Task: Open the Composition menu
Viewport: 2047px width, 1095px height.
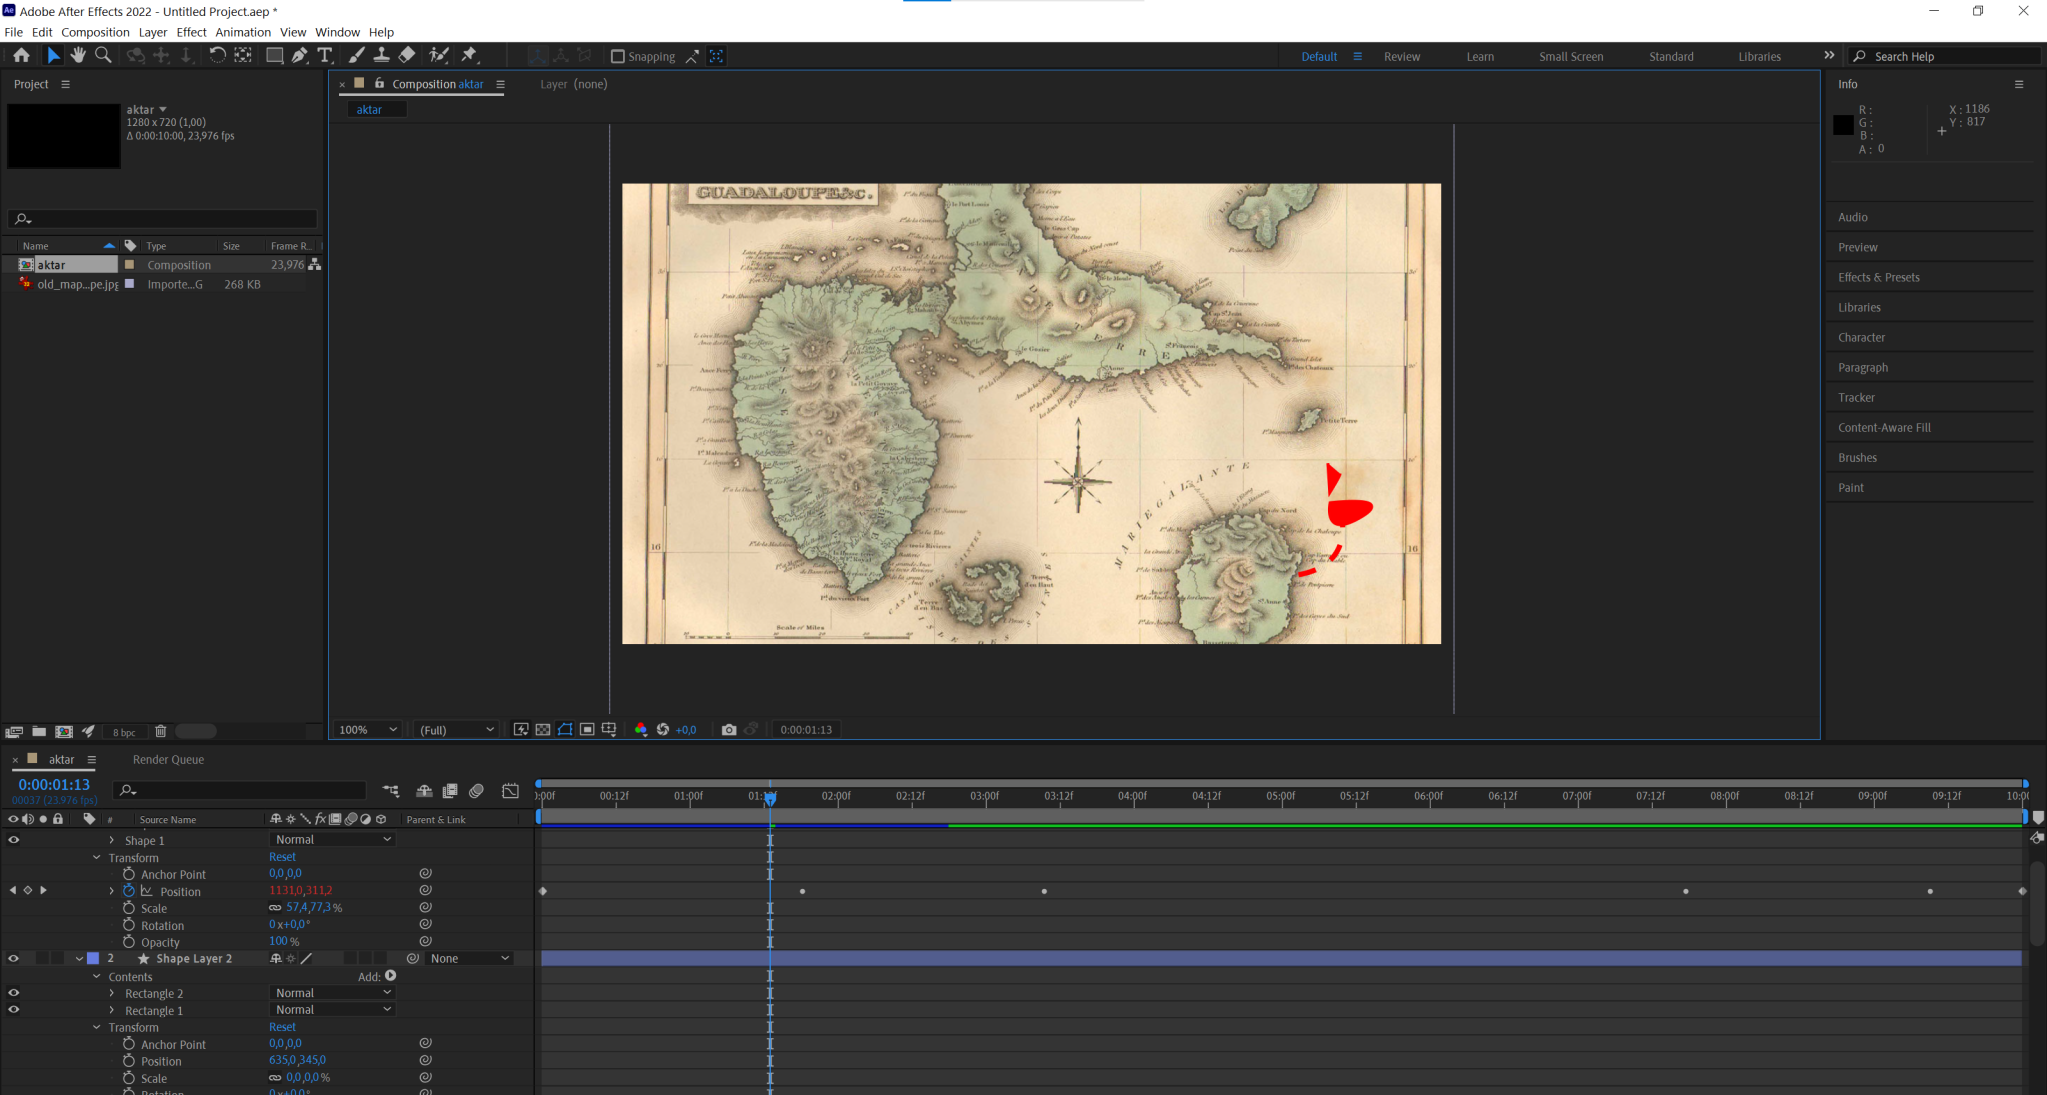Action: pyautogui.click(x=95, y=32)
